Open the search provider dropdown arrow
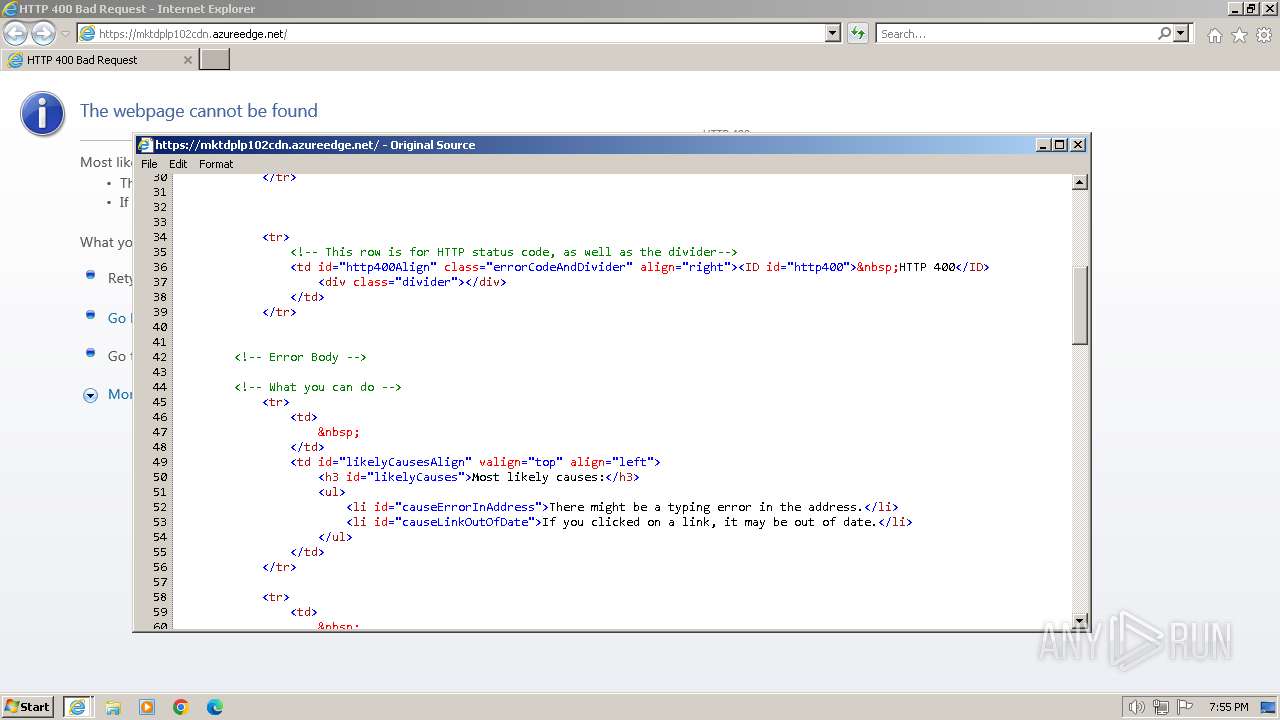 (x=1181, y=33)
